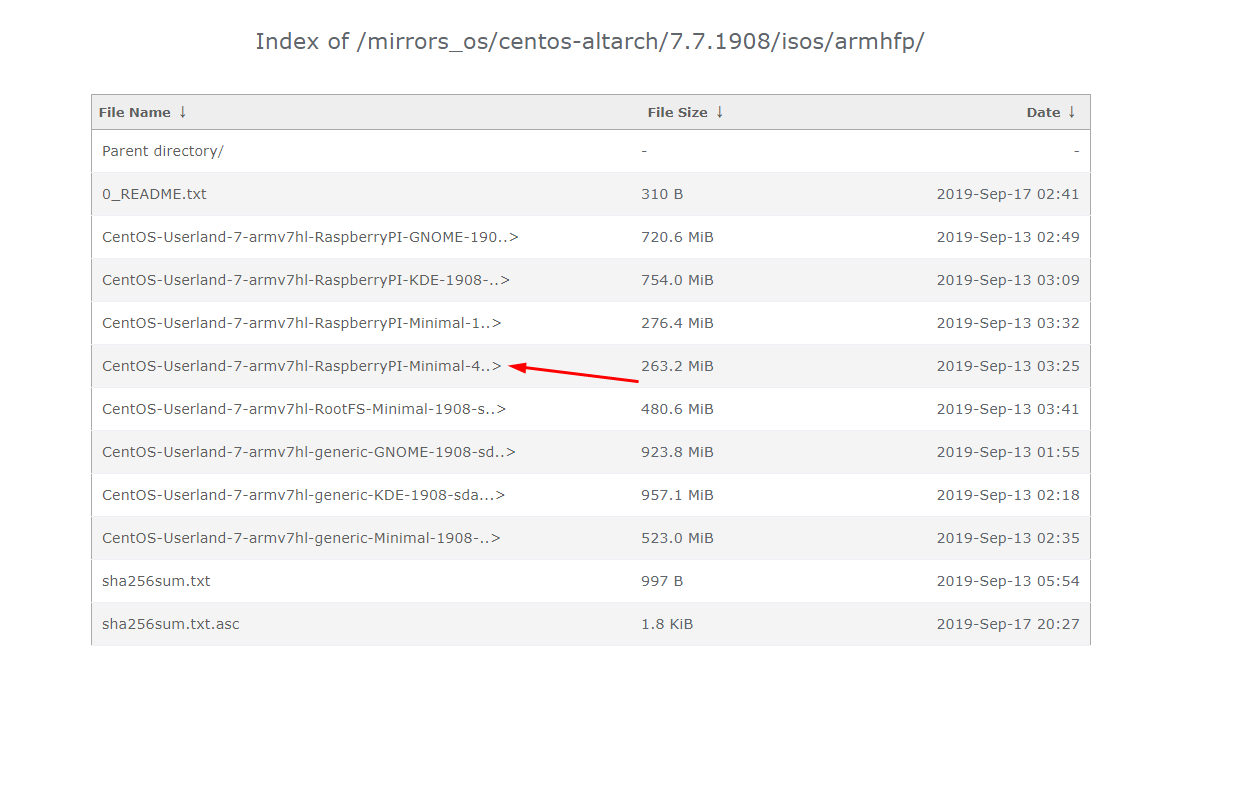Click the date 2019-Sep-13 03:25
Screen dimensions: 1253x802
[1008, 366]
